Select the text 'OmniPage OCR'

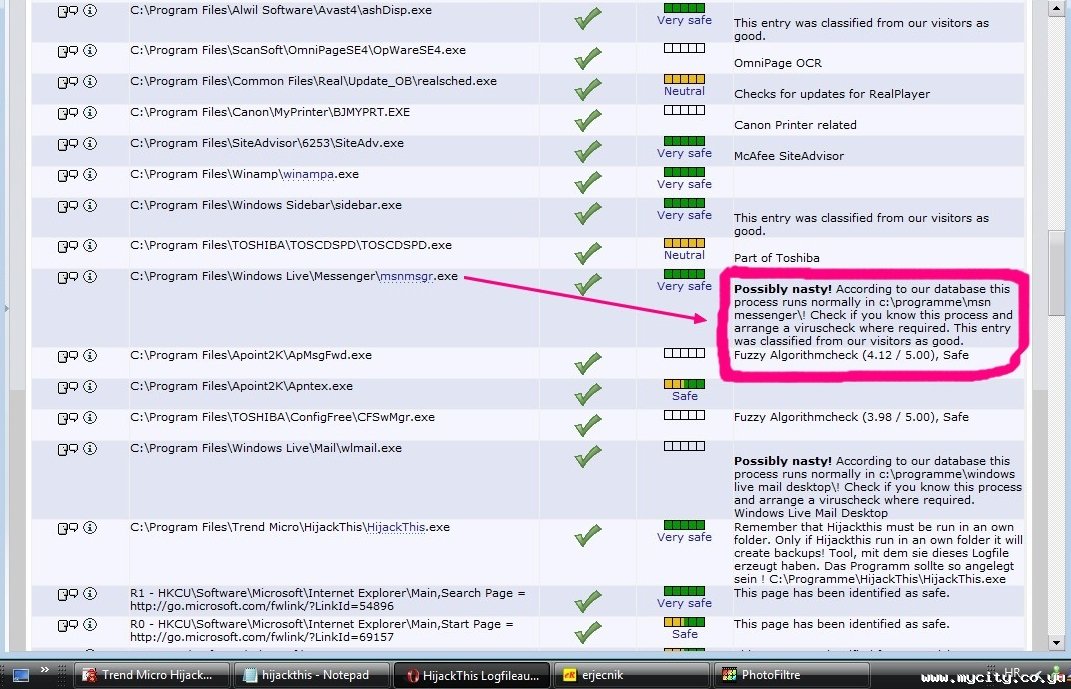click(x=778, y=63)
